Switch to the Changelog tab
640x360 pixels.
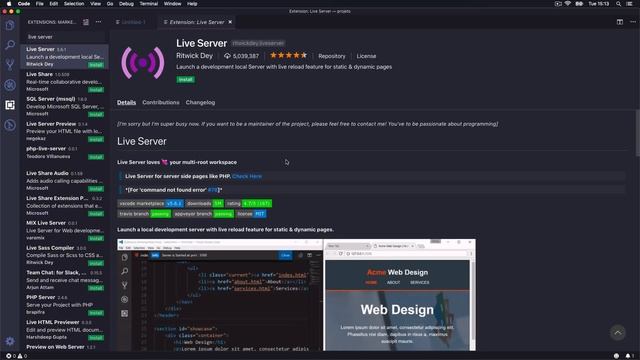200,102
